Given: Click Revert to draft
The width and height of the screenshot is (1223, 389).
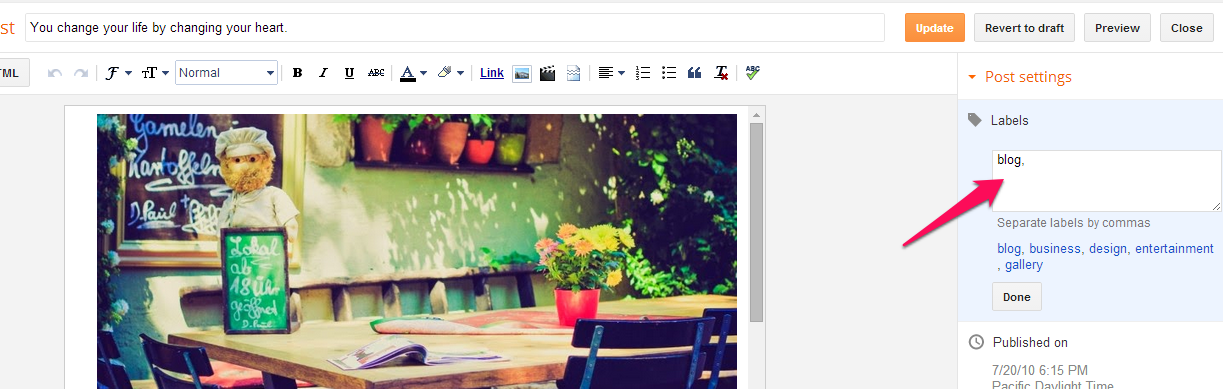Looking at the screenshot, I should pos(1024,28).
